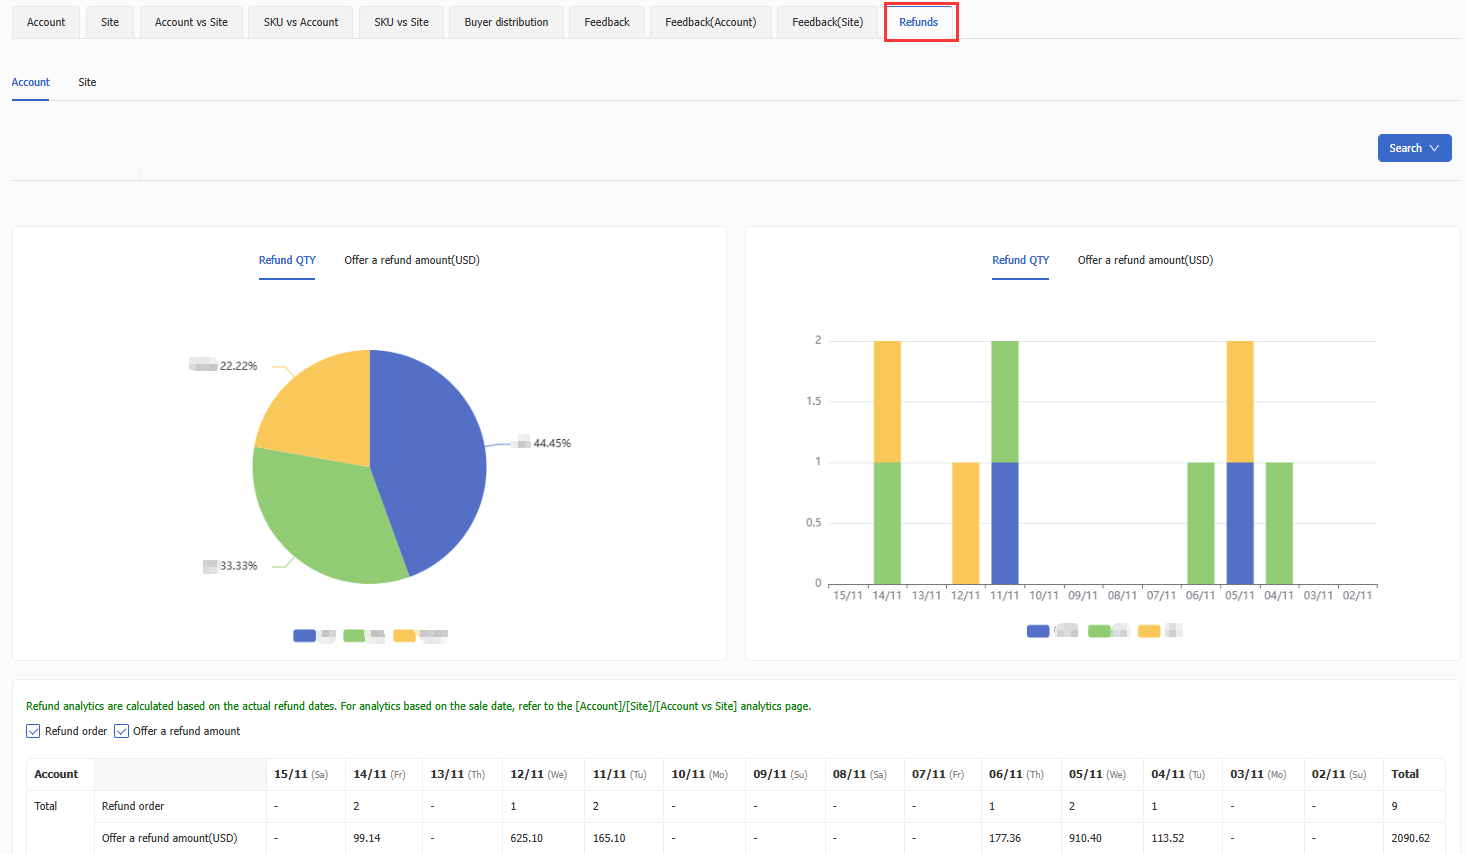Open the Feedback(Site) tab
1466x854 pixels.
[x=827, y=22]
